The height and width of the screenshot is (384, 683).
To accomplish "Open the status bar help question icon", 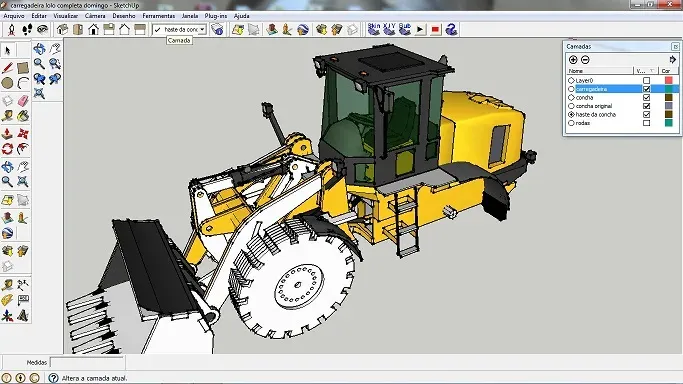I will click(53, 378).
